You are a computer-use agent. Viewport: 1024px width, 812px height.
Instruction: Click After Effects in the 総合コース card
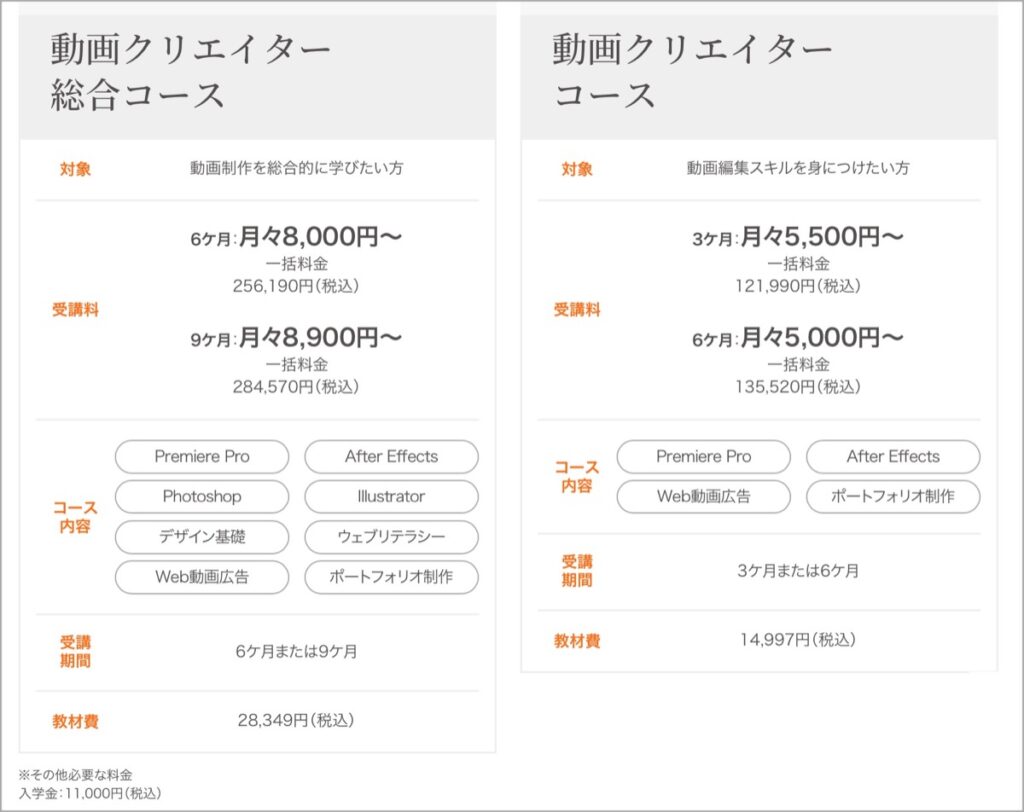click(x=391, y=457)
